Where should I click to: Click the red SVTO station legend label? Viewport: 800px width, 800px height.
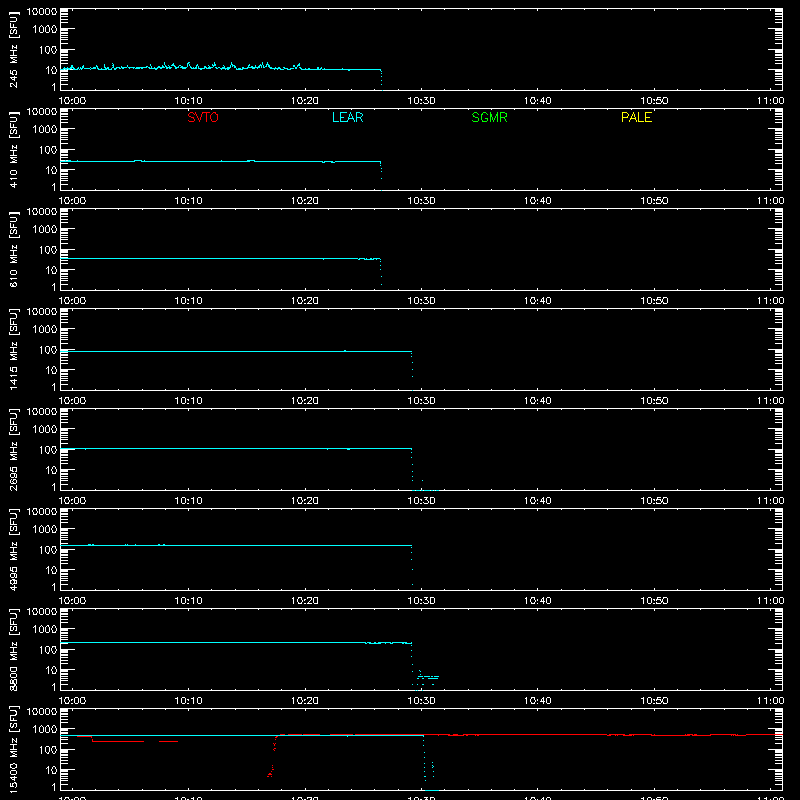pyautogui.click(x=203, y=117)
